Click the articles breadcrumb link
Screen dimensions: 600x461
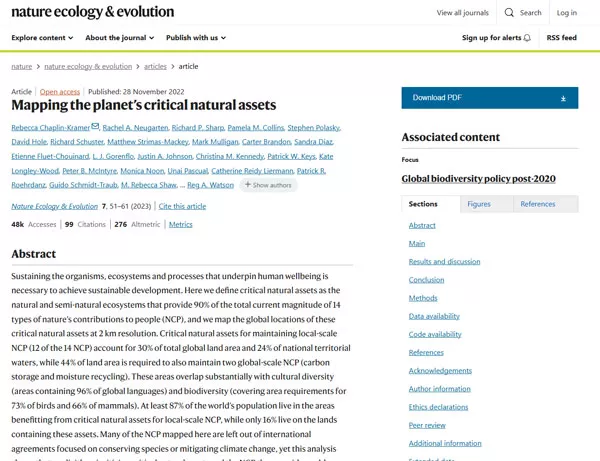[155, 66]
